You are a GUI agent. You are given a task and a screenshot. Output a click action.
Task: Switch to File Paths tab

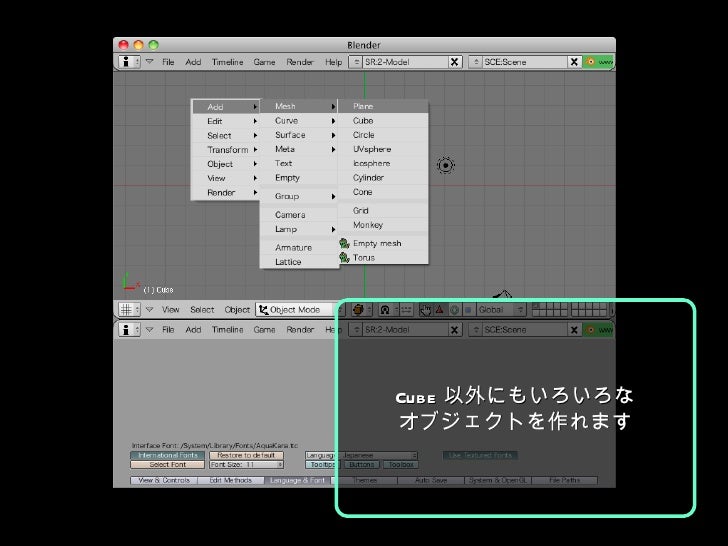pyautogui.click(x=565, y=480)
